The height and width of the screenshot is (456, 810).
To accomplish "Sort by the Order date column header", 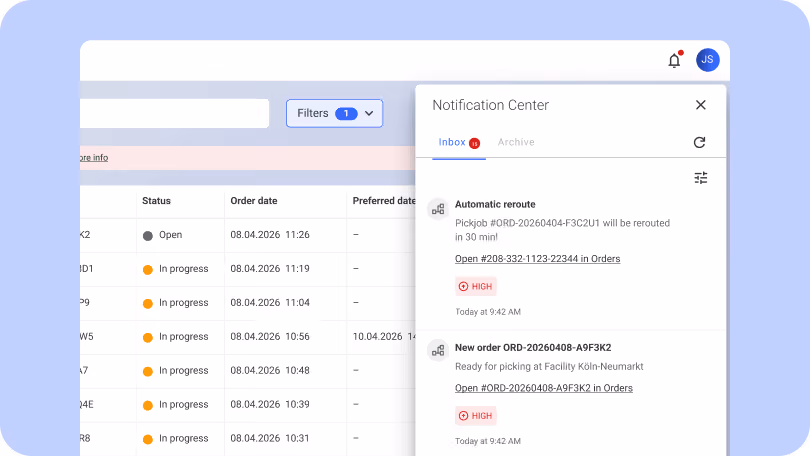I will pos(254,201).
